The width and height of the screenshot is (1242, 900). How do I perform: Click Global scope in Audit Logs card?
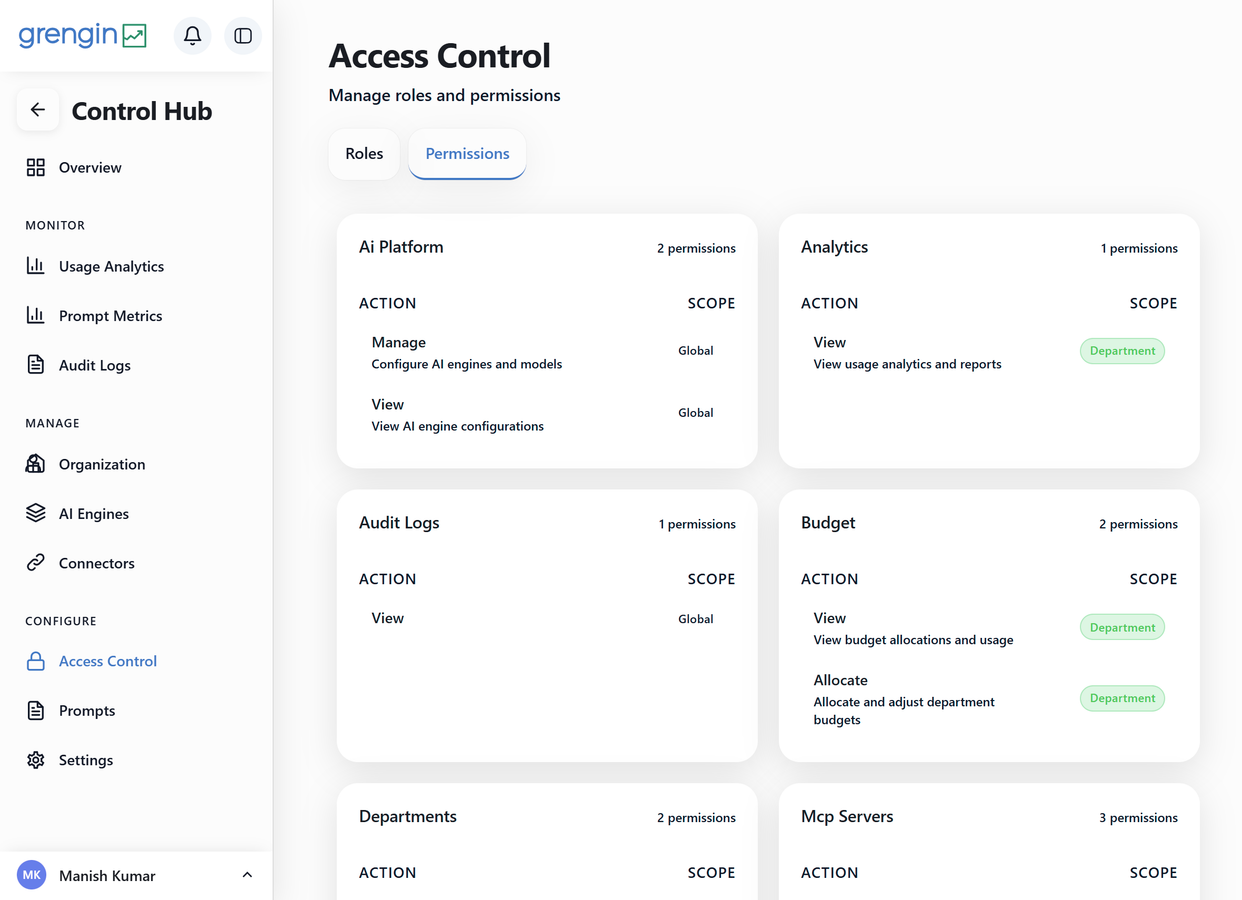point(696,619)
